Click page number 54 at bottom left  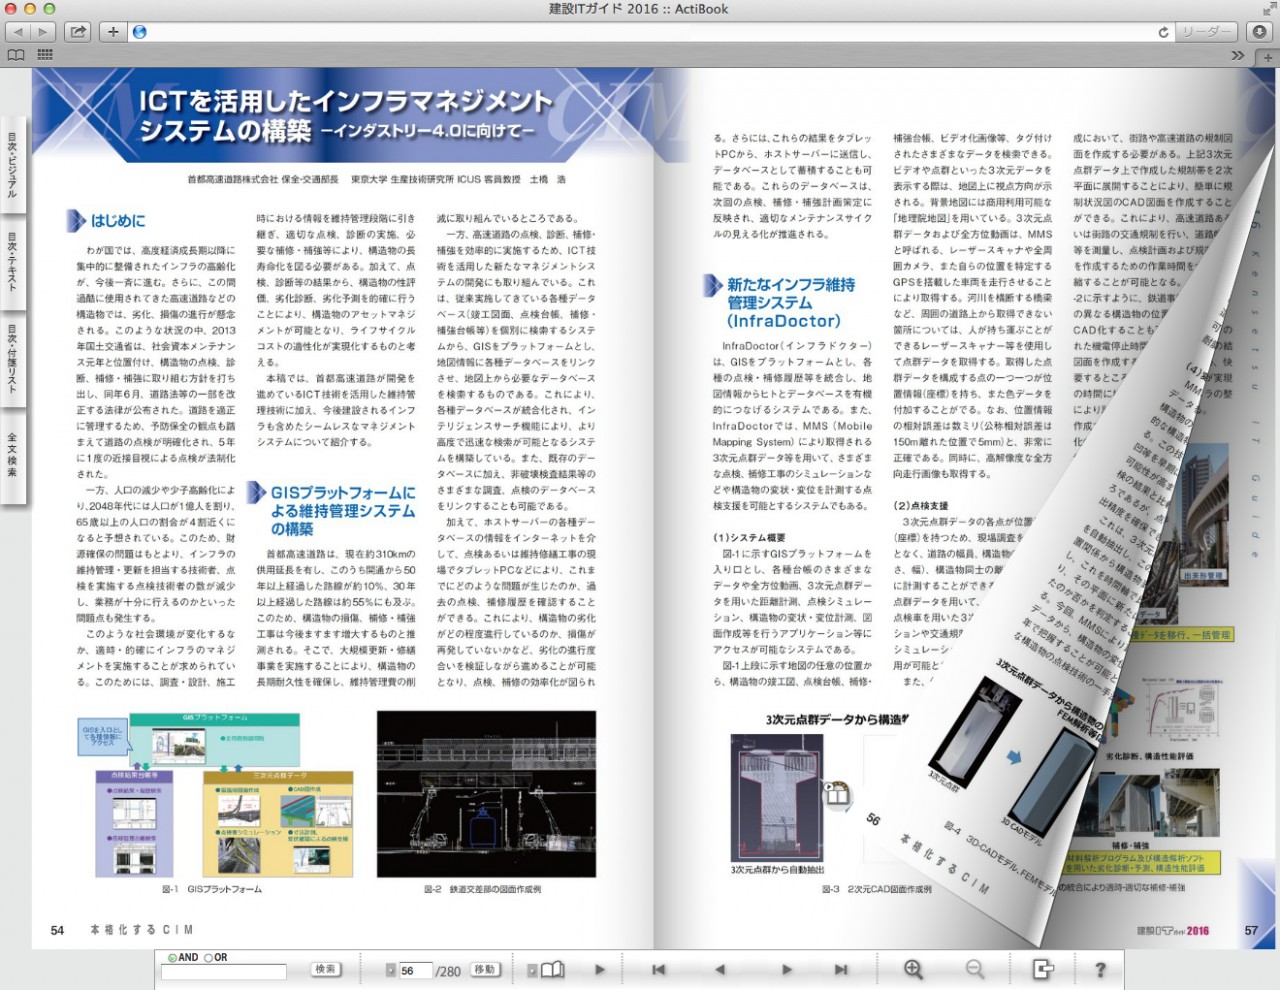pyautogui.click(x=57, y=930)
